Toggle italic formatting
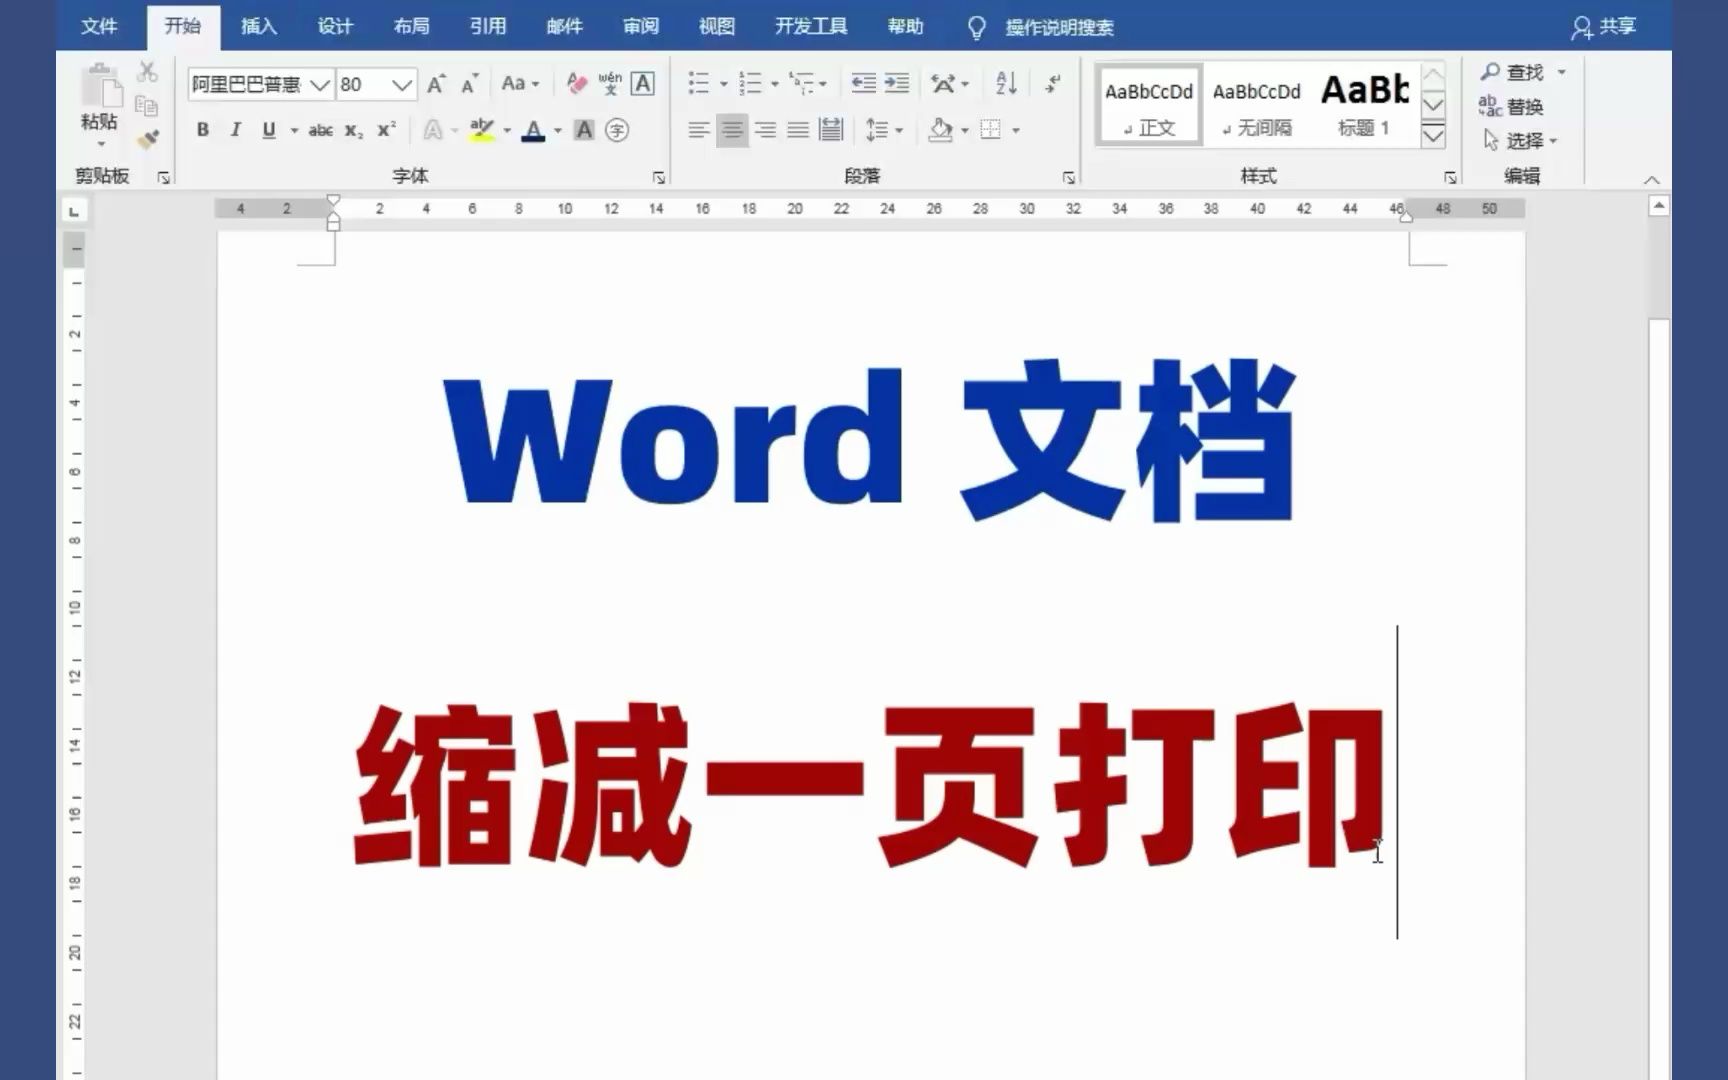Viewport: 1728px width, 1080px height. point(236,130)
